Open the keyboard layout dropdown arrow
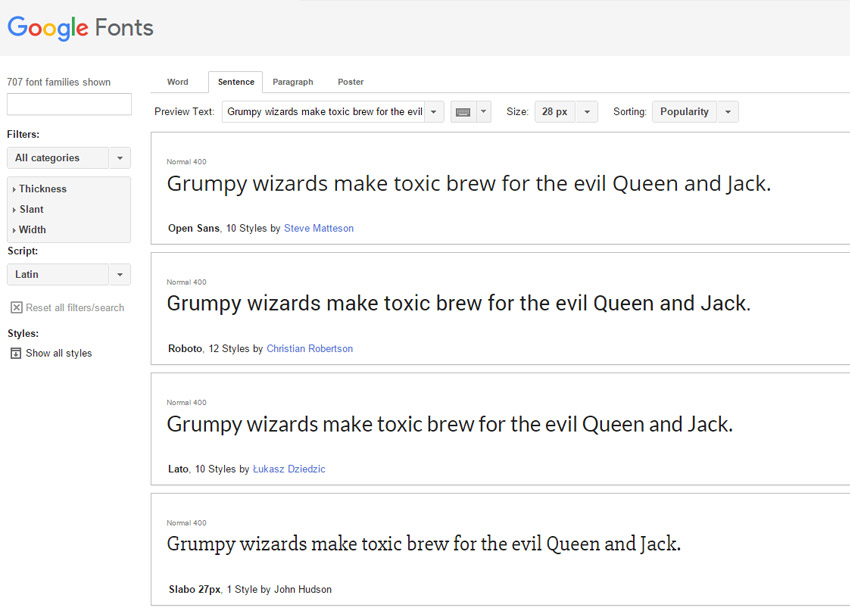The height and width of the screenshot is (610, 850). point(484,112)
